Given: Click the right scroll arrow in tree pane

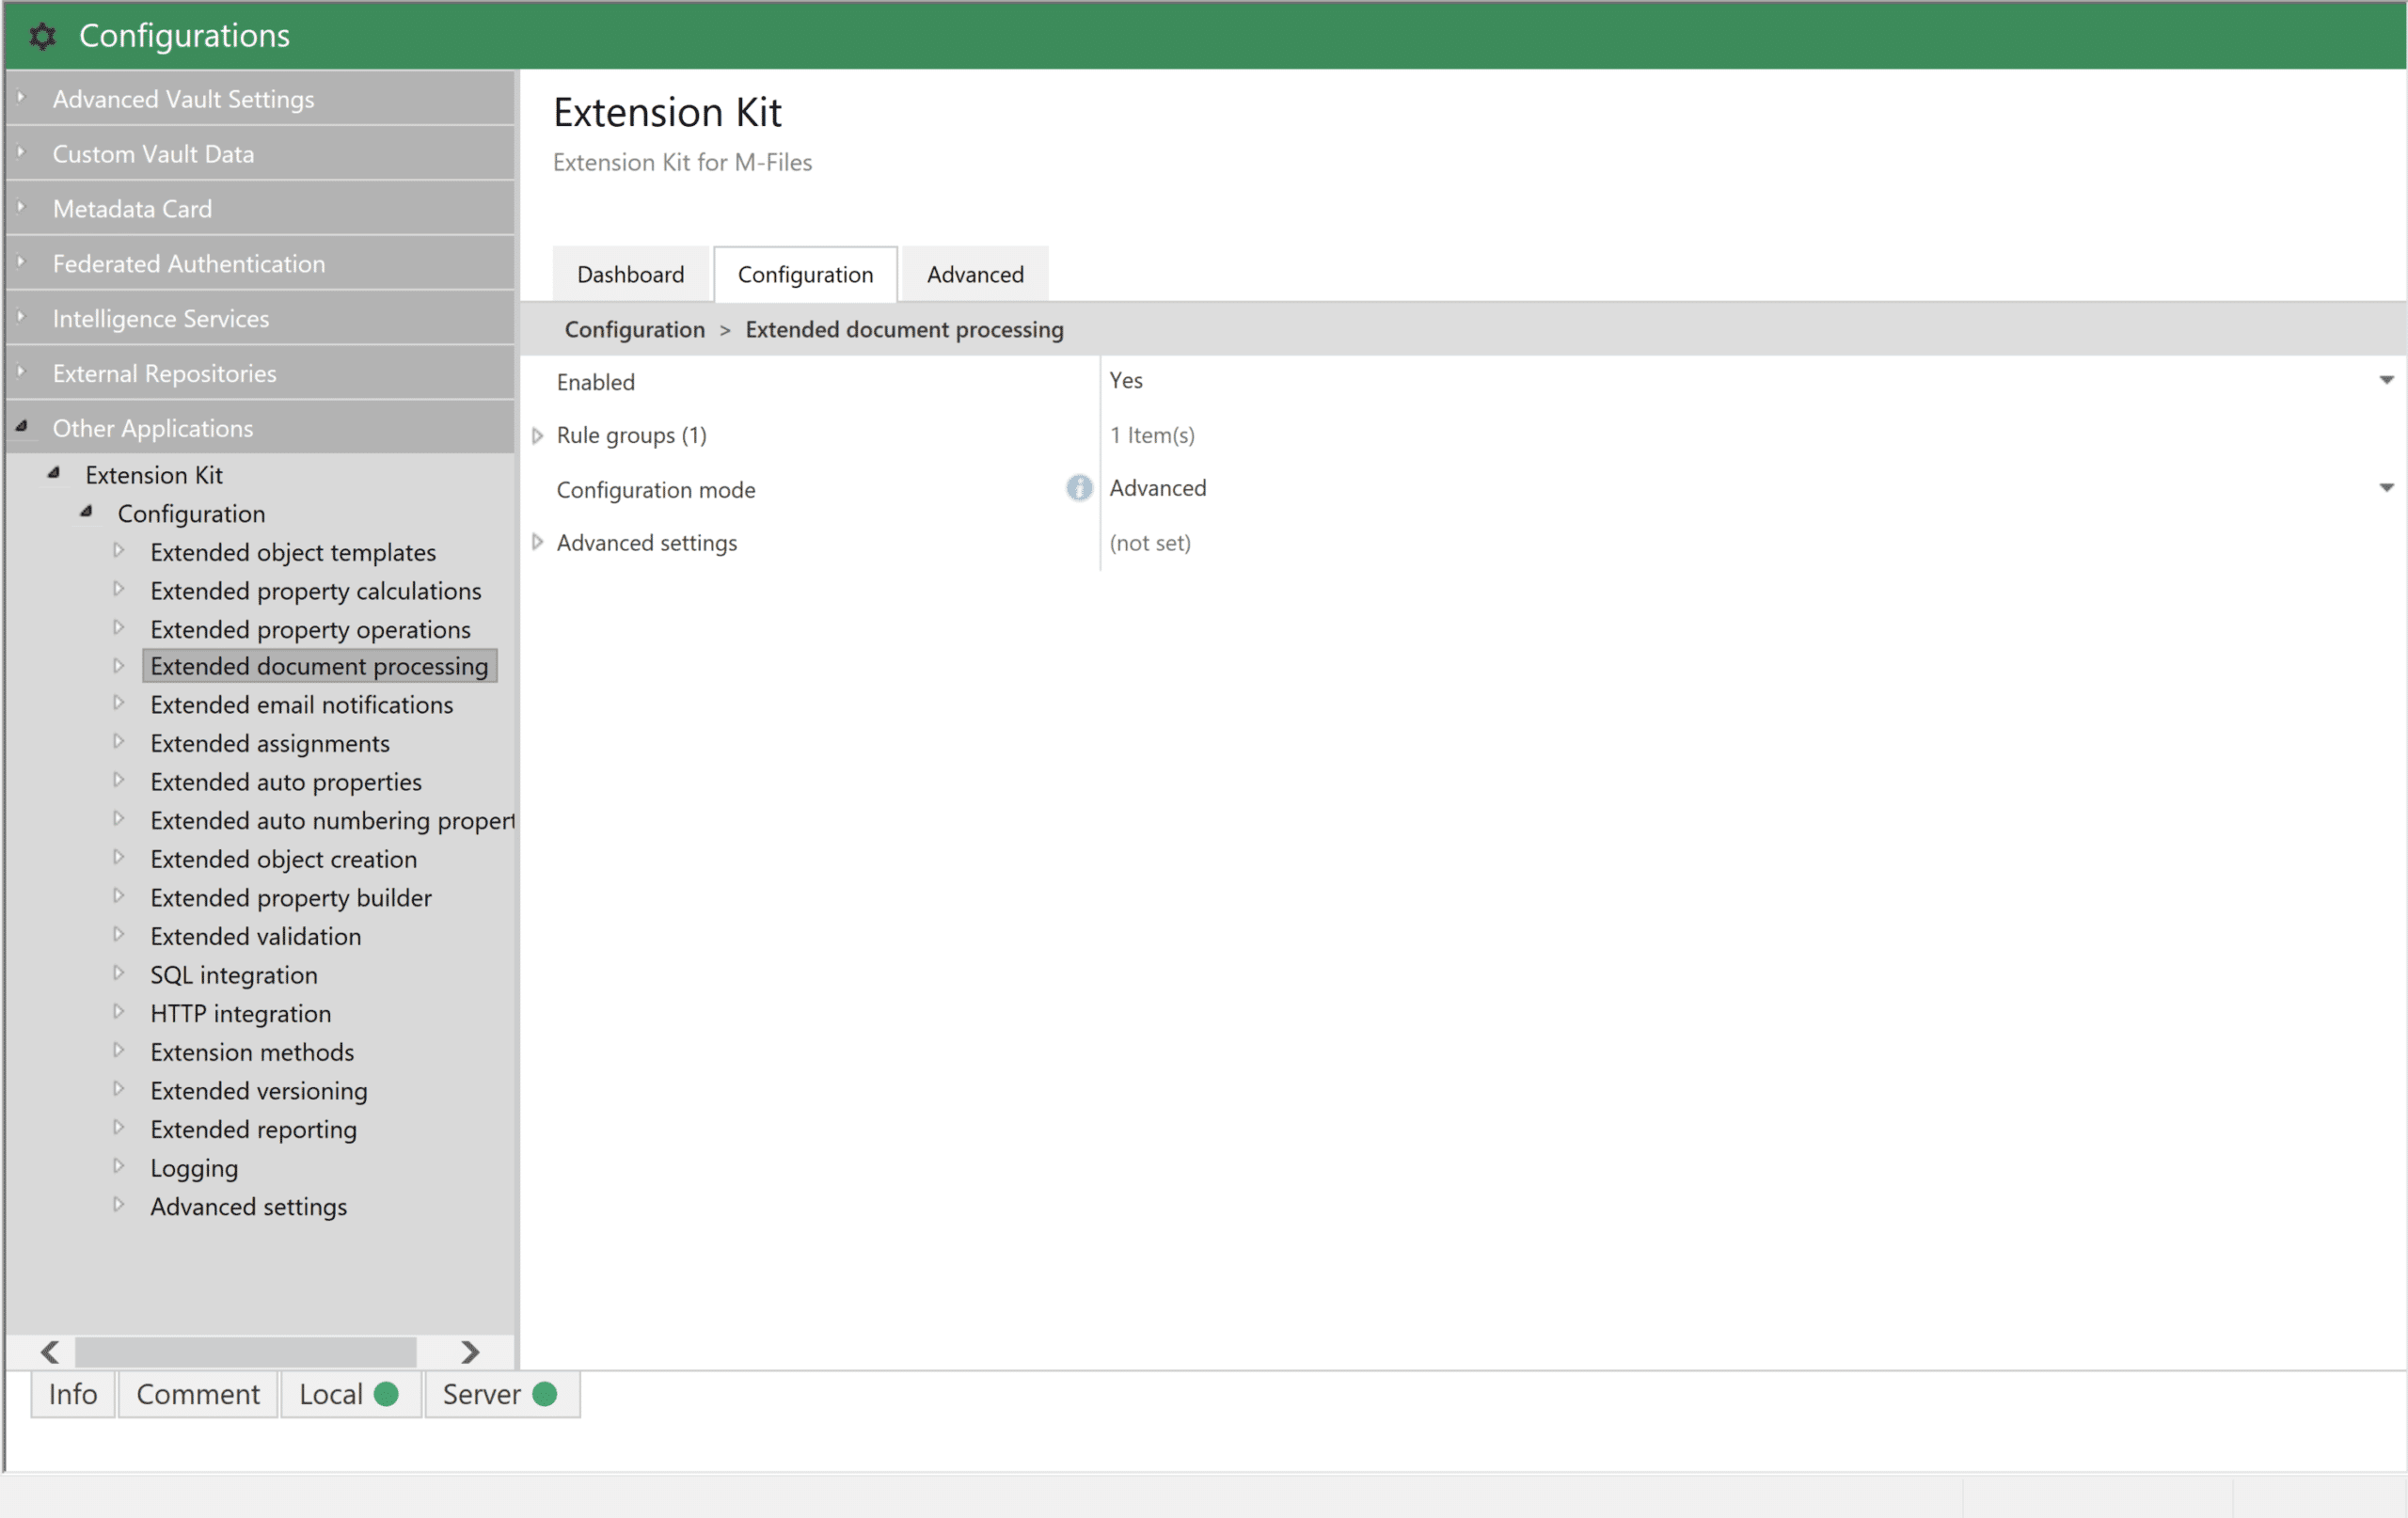Looking at the screenshot, I should tap(470, 1352).
